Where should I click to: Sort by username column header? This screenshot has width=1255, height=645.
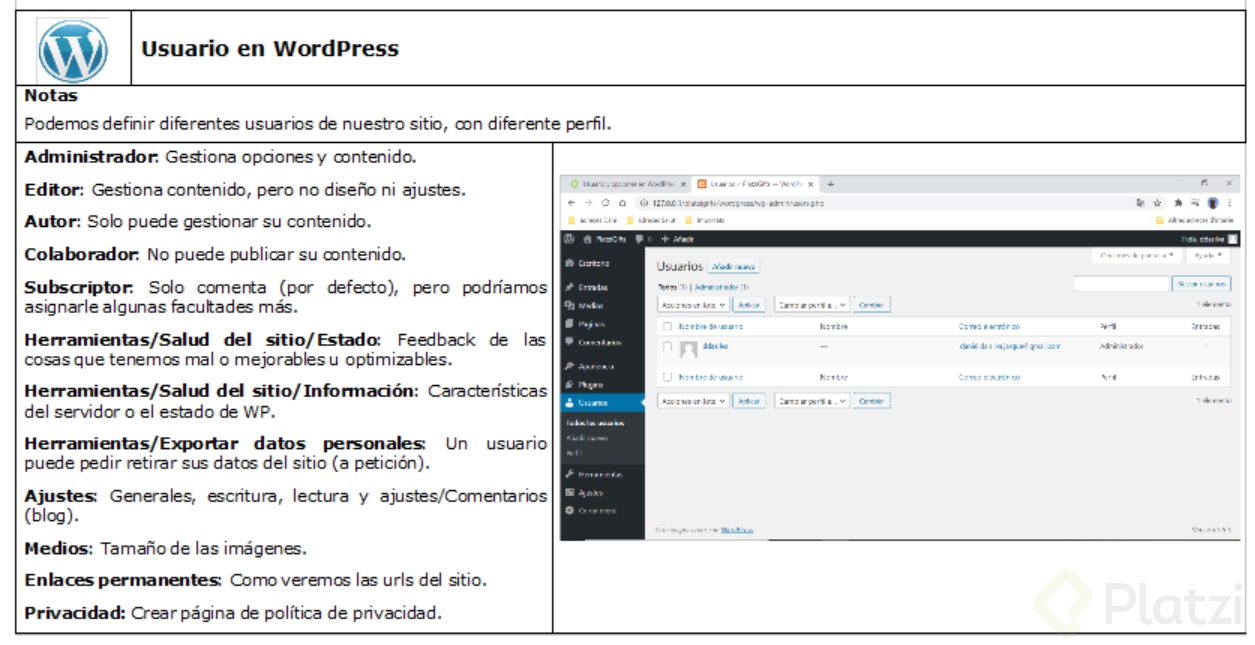[x=710, y=326]
